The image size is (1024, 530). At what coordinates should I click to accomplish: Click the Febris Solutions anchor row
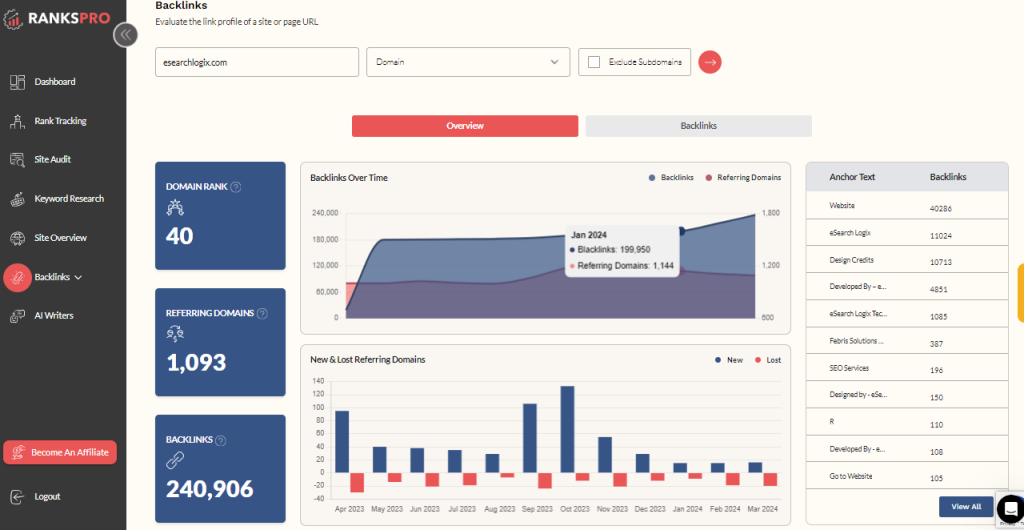907,341
